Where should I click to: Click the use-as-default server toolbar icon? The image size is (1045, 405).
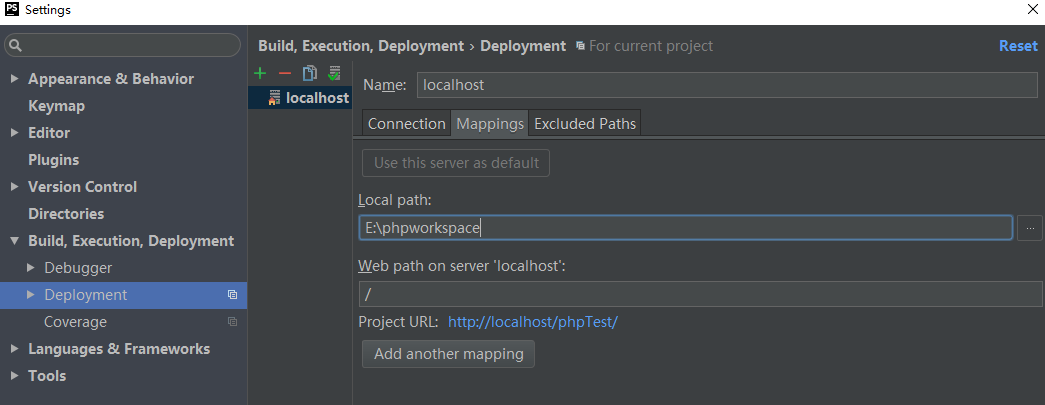[334, 73]
